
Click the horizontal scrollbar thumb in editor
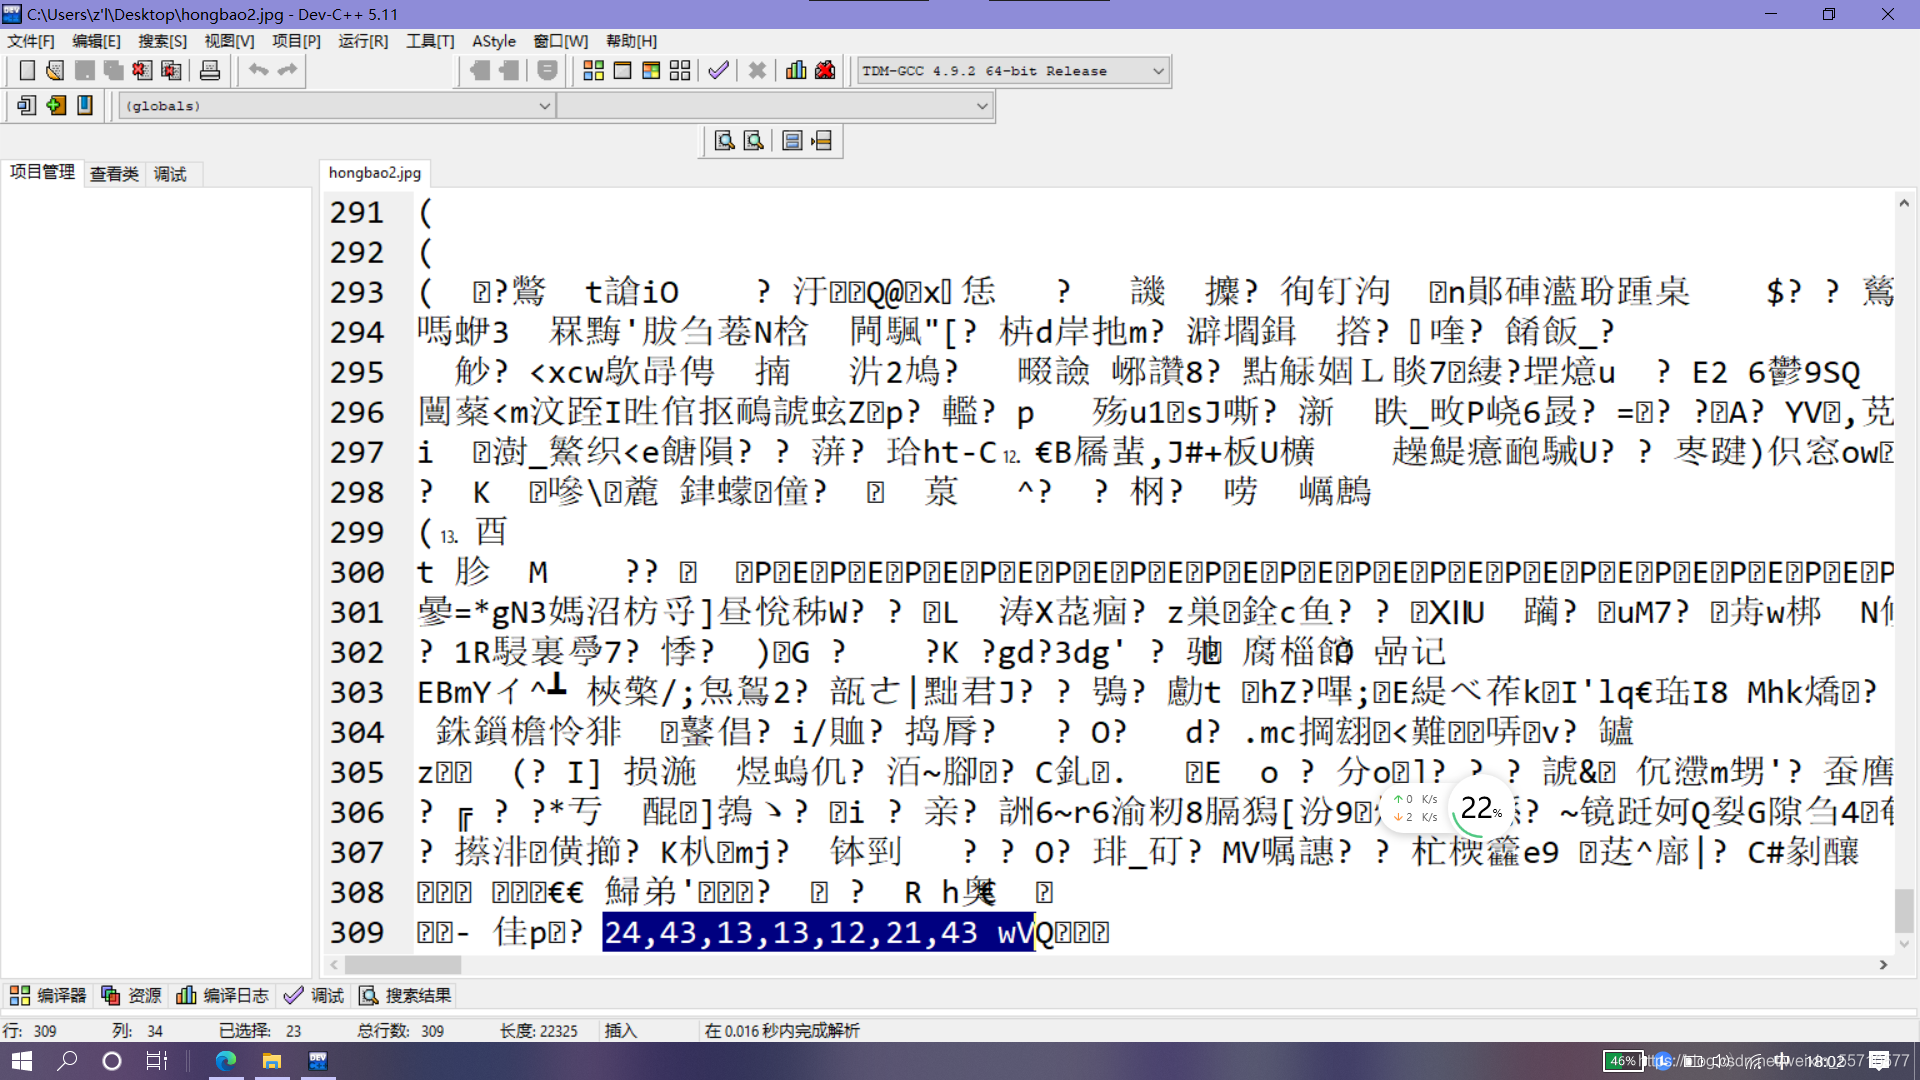(403, 965)
